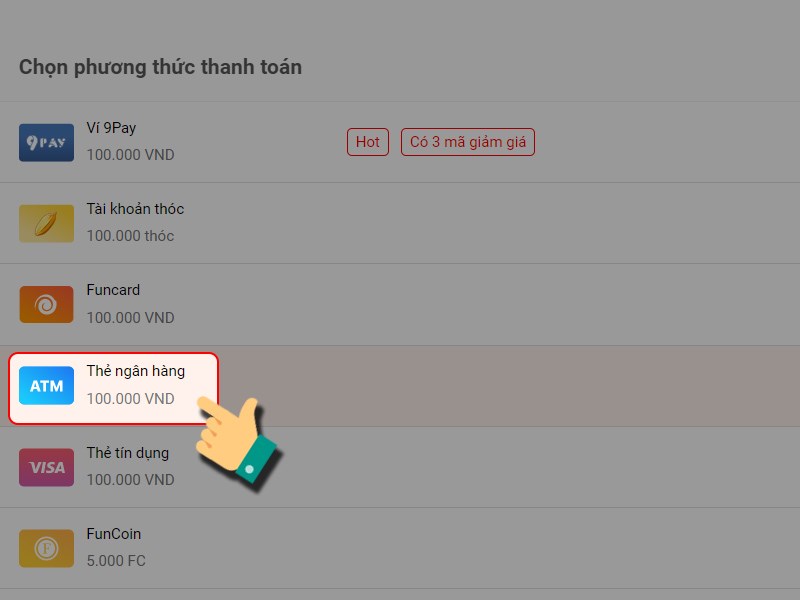Click the 100.000 thóc amount
The width and height of the screenshot is (800, 600).
[x=131, y=236]
